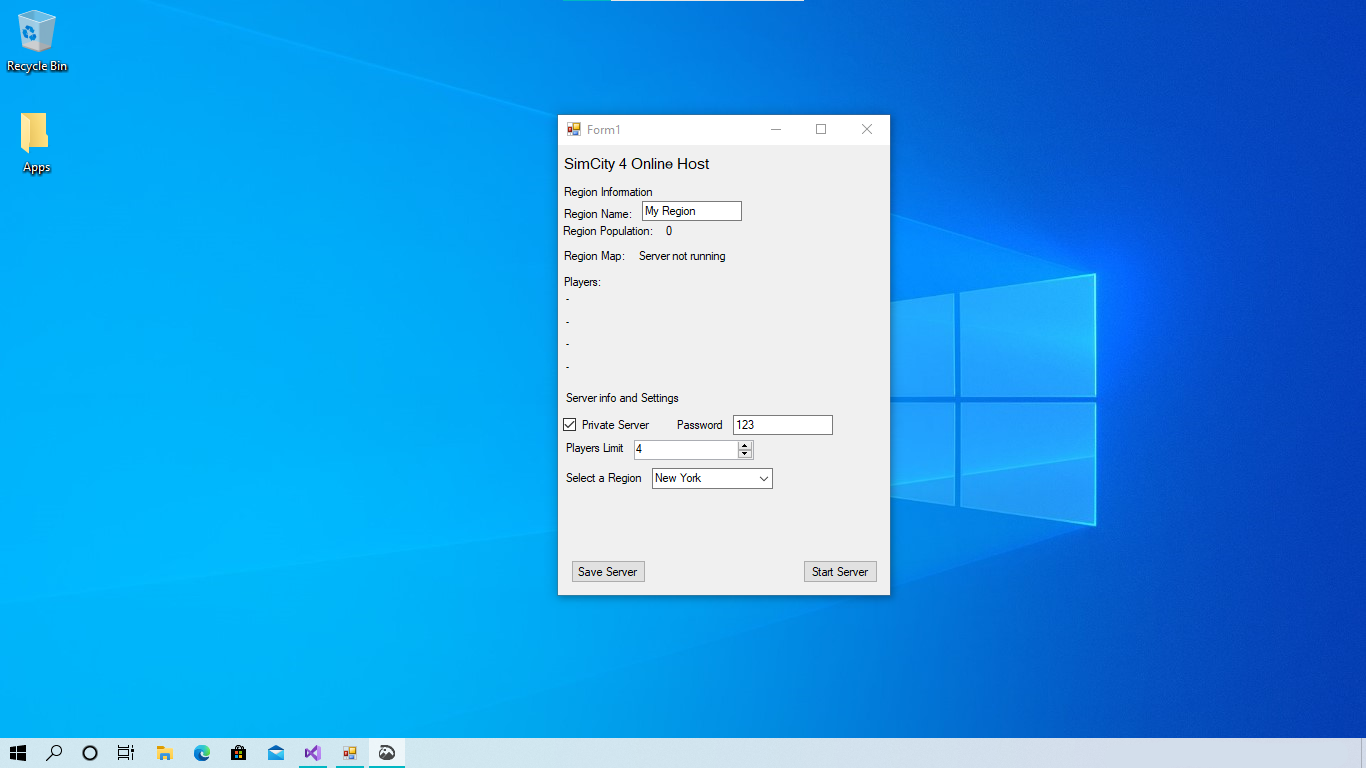Switch to Visual Studio in taskbar
Viewport: 1366px width, 768px height.
[x=313, y=753]
